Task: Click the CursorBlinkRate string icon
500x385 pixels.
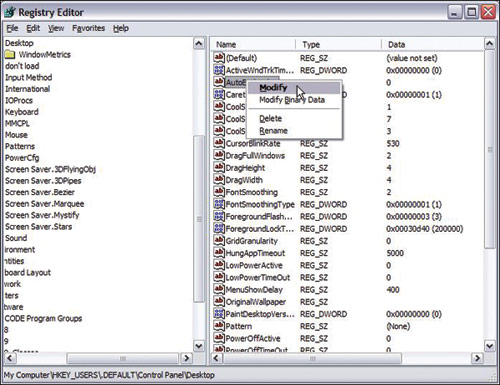Action: 219,143
